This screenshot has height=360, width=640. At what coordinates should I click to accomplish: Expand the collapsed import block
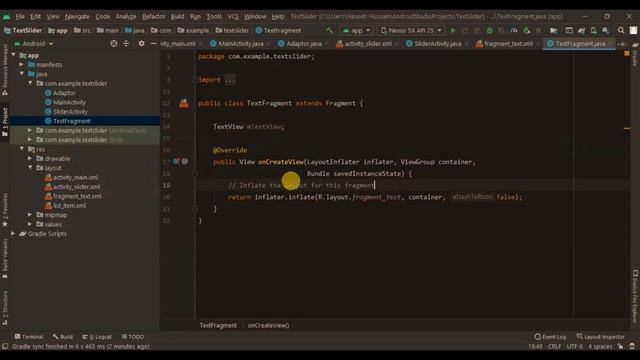click(230, 80)
